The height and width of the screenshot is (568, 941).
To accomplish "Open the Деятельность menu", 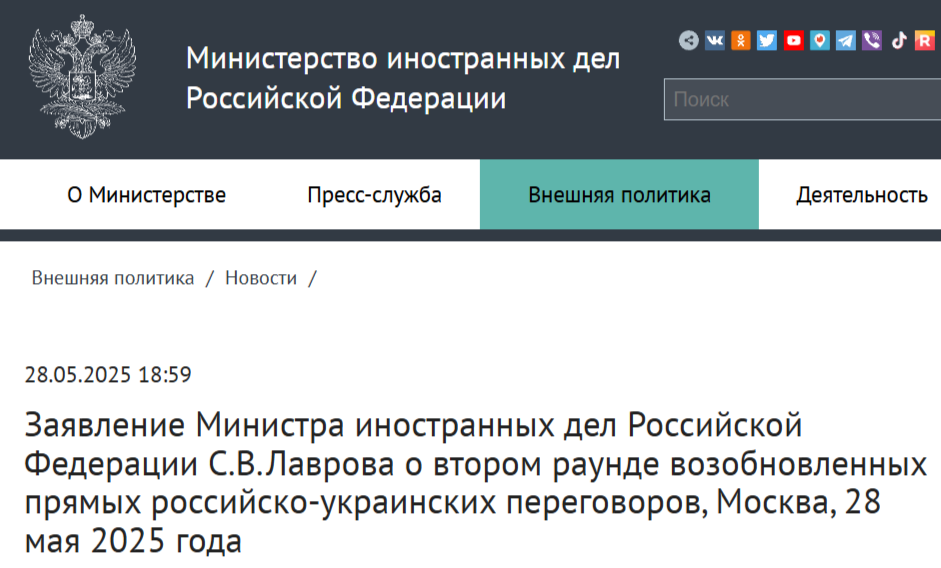I will pos(861,195).
